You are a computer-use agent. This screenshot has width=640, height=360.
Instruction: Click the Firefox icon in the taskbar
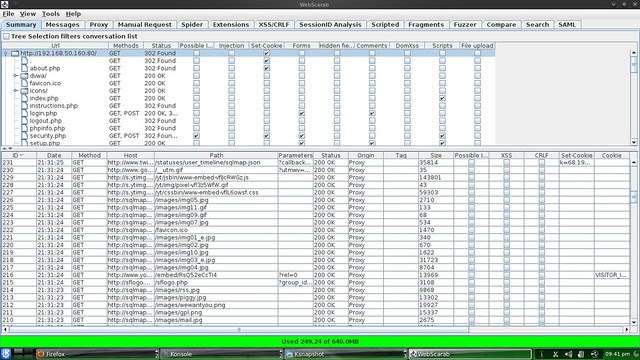(x=40, y=354)
